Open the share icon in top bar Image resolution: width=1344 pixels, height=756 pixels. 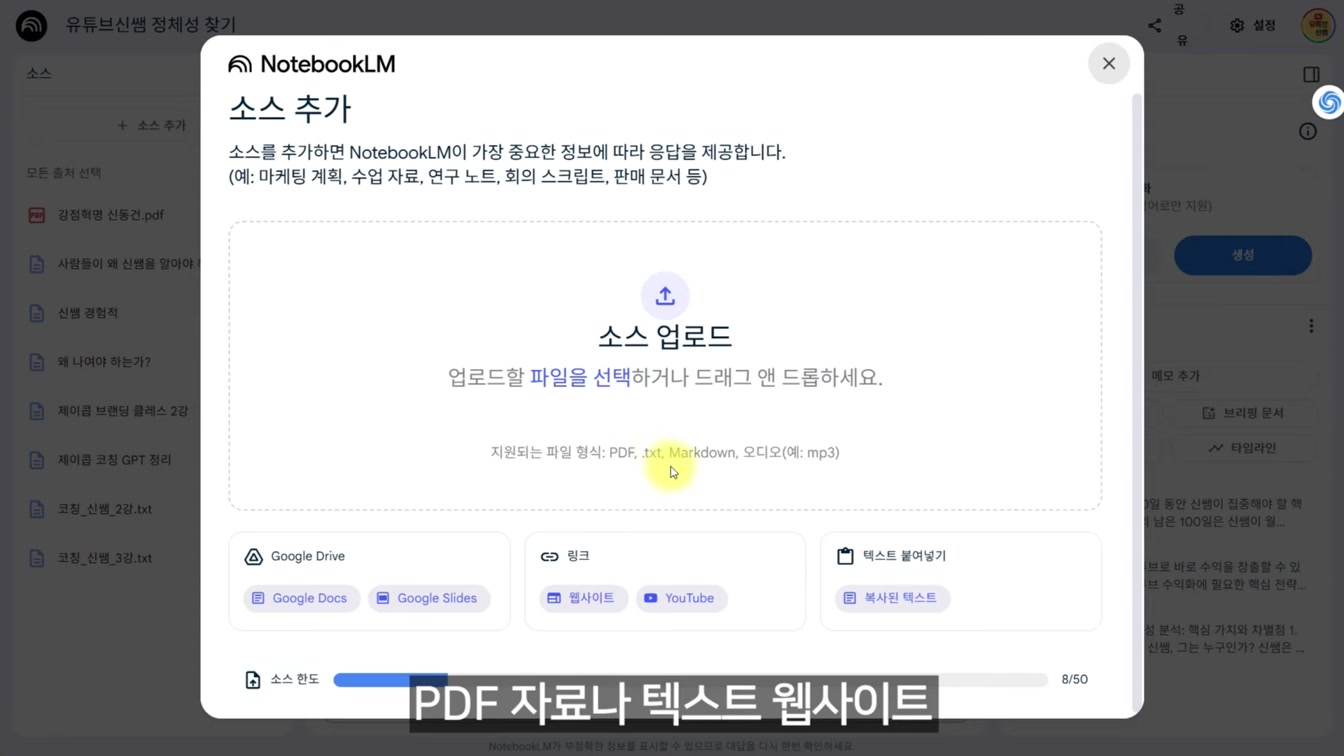click(1155, 25)
